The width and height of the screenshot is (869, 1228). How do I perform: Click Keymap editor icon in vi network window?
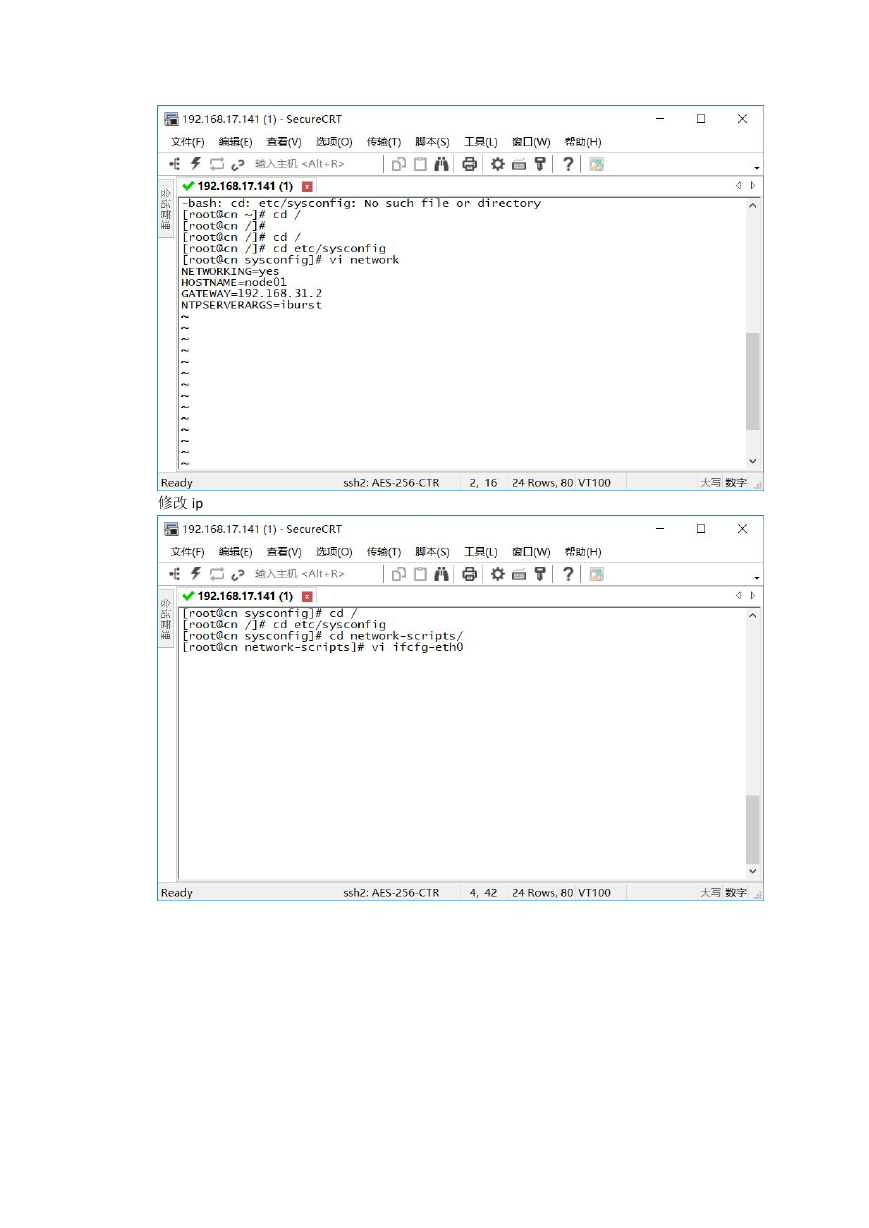tap(519, 164)
